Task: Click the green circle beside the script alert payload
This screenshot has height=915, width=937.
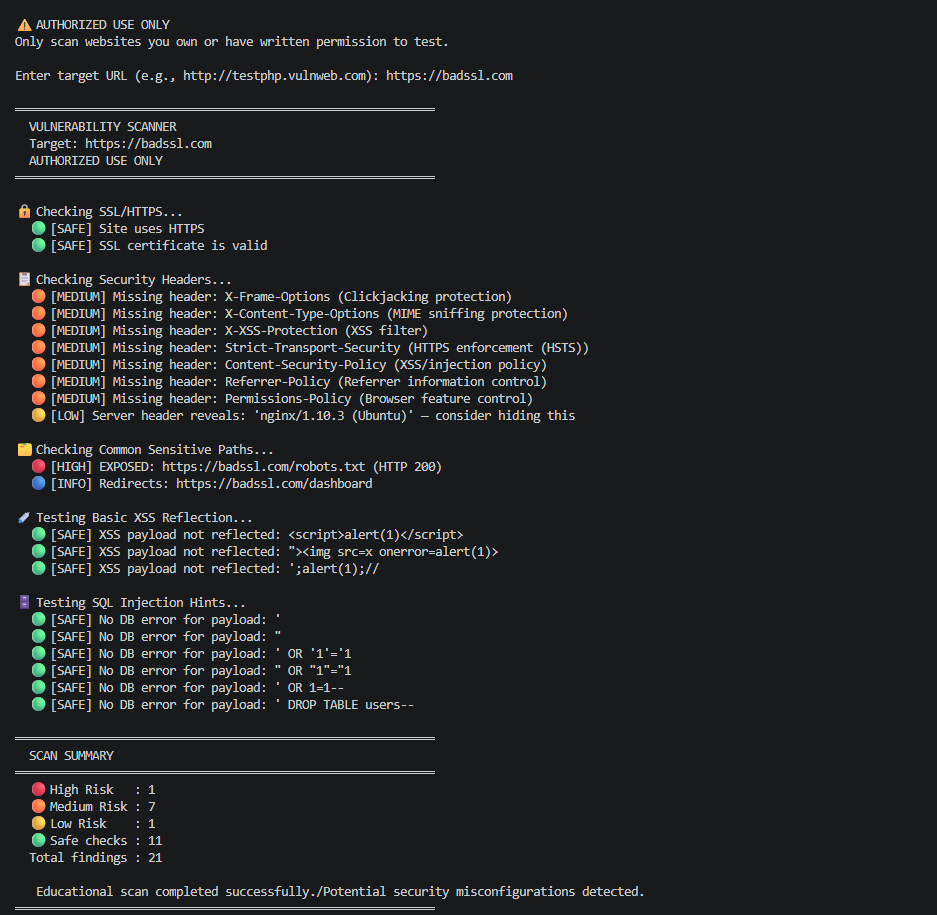Action: pos(39,534)
